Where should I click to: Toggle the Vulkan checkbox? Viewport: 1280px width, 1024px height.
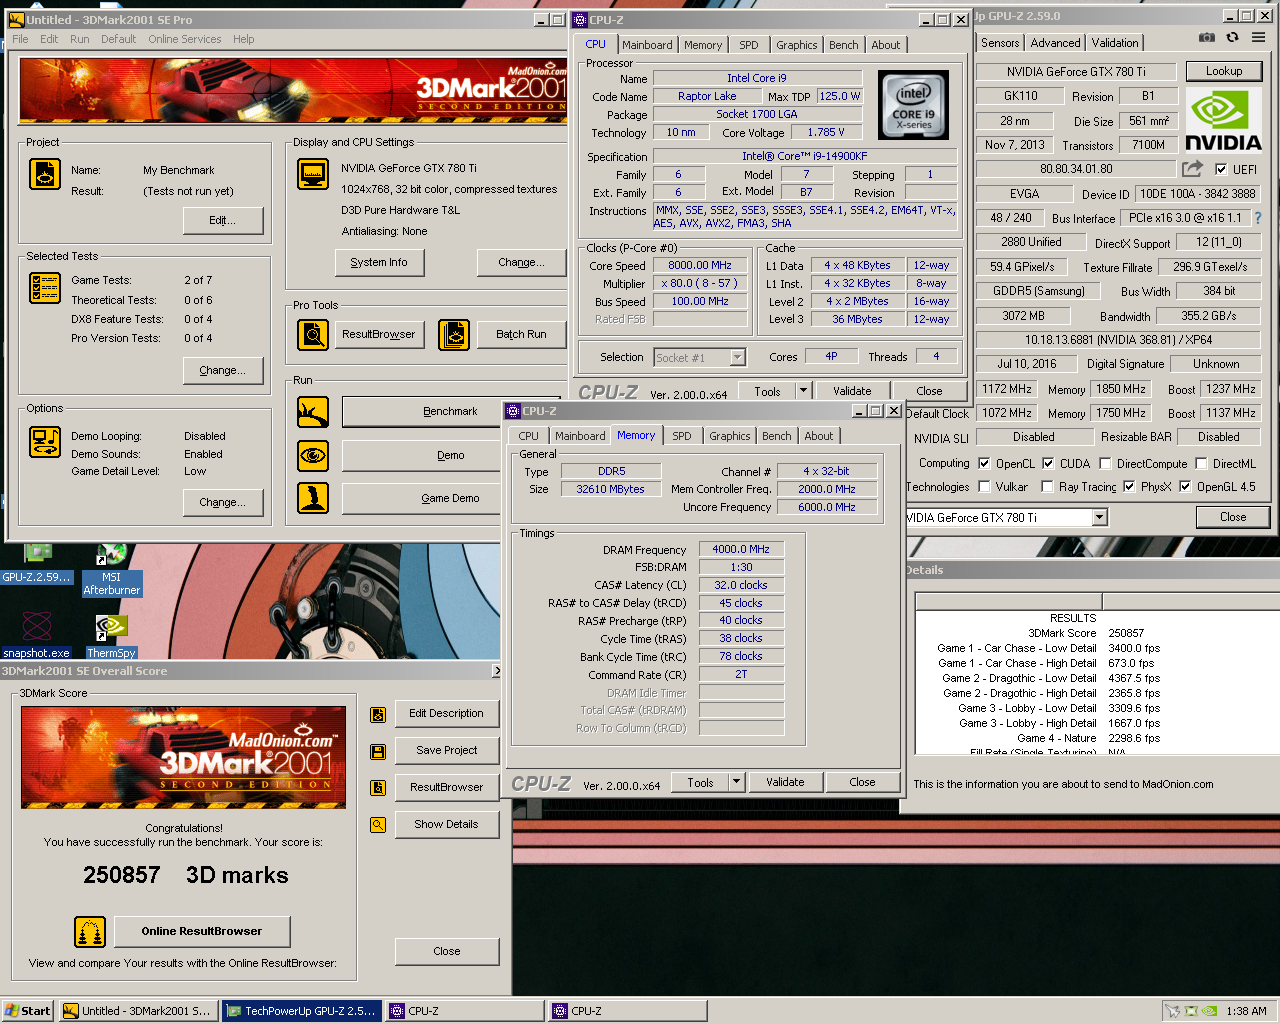point(984,487)
